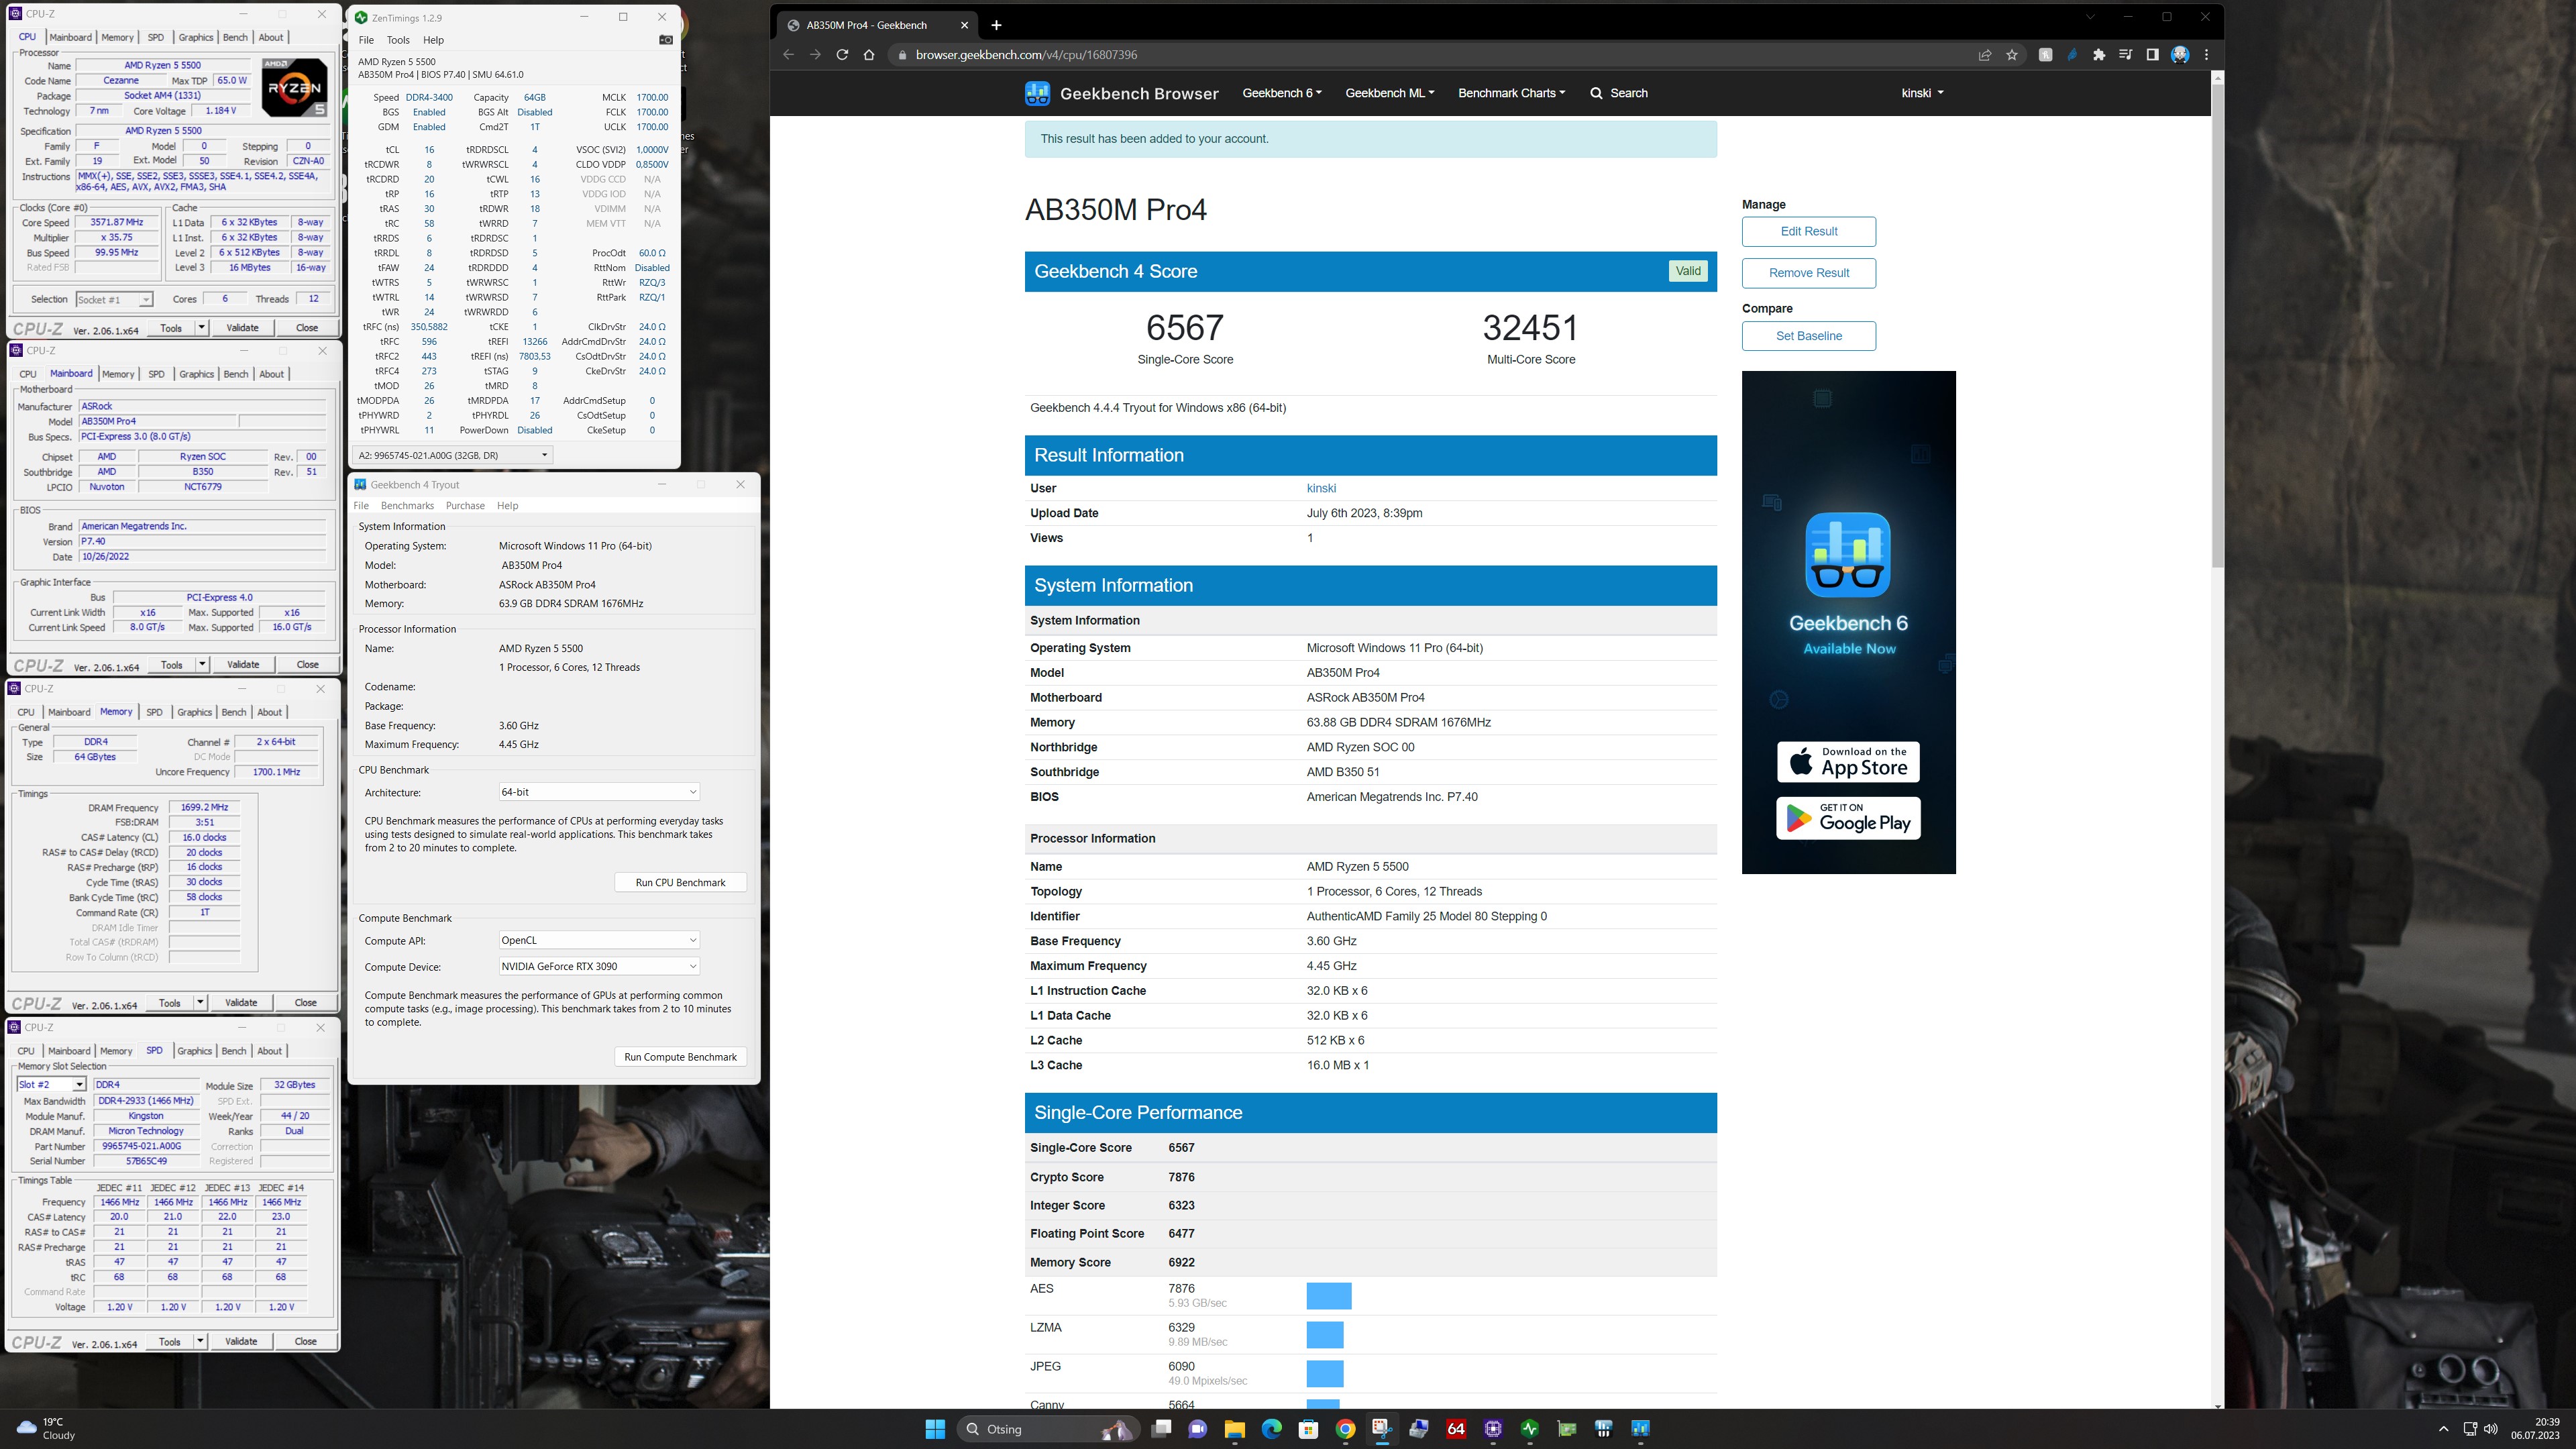The image size is (2576, 1449).
Task: Open weather widget showing 19°C Cloudy
Action: pos(47,1429)
